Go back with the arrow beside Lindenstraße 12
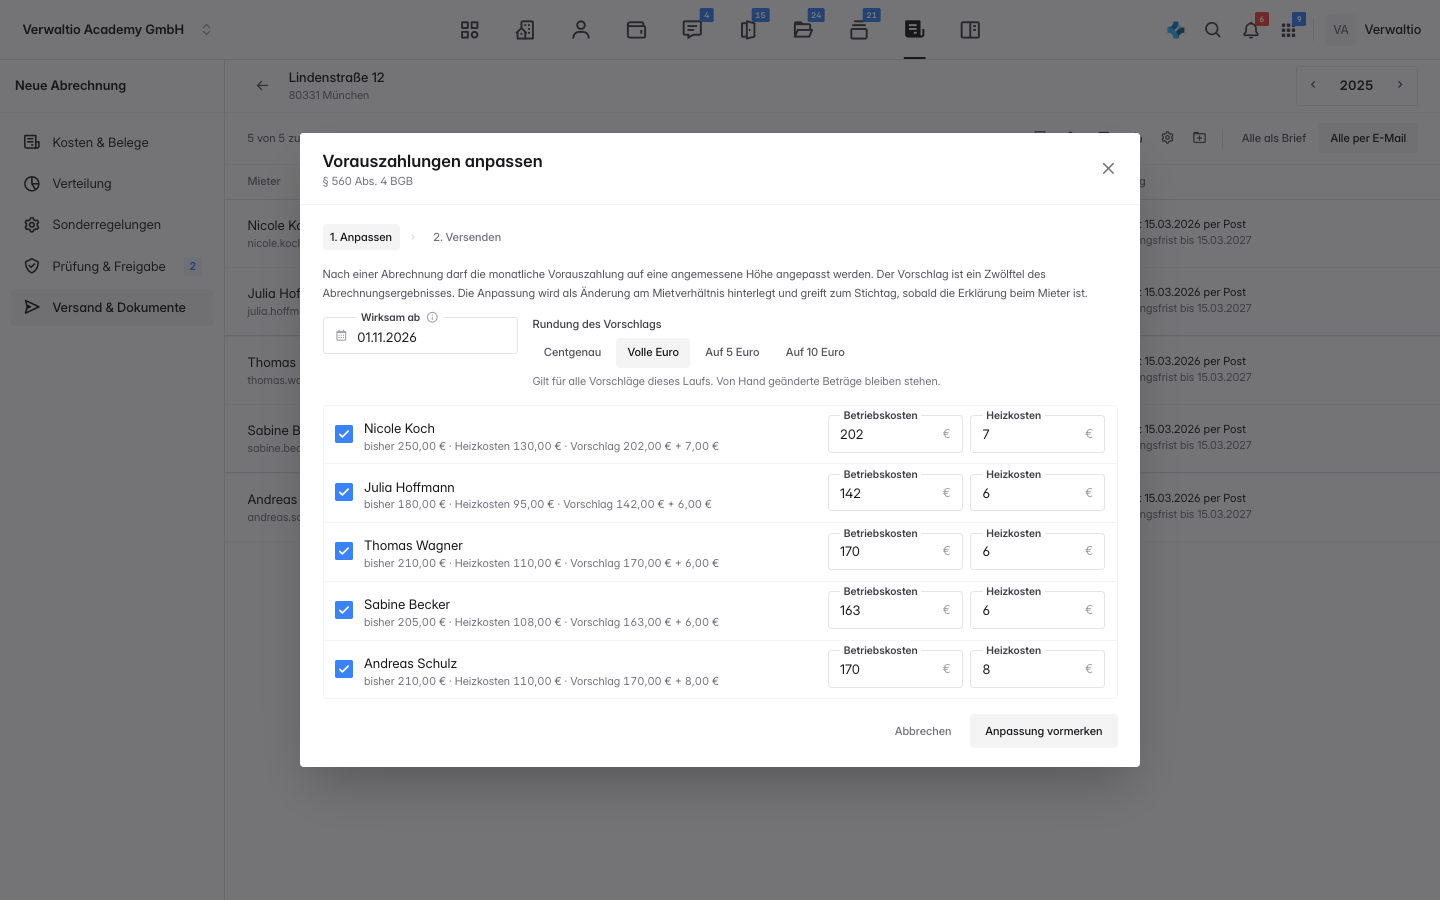The image size is (1440, 900). [x=262, y=86]
